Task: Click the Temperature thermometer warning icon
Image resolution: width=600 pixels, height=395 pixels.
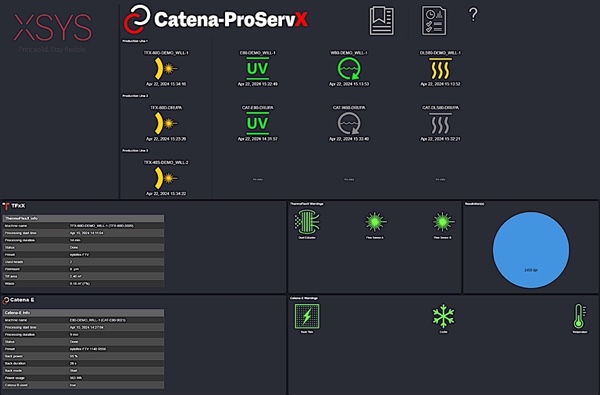Action: click(579, 316)
